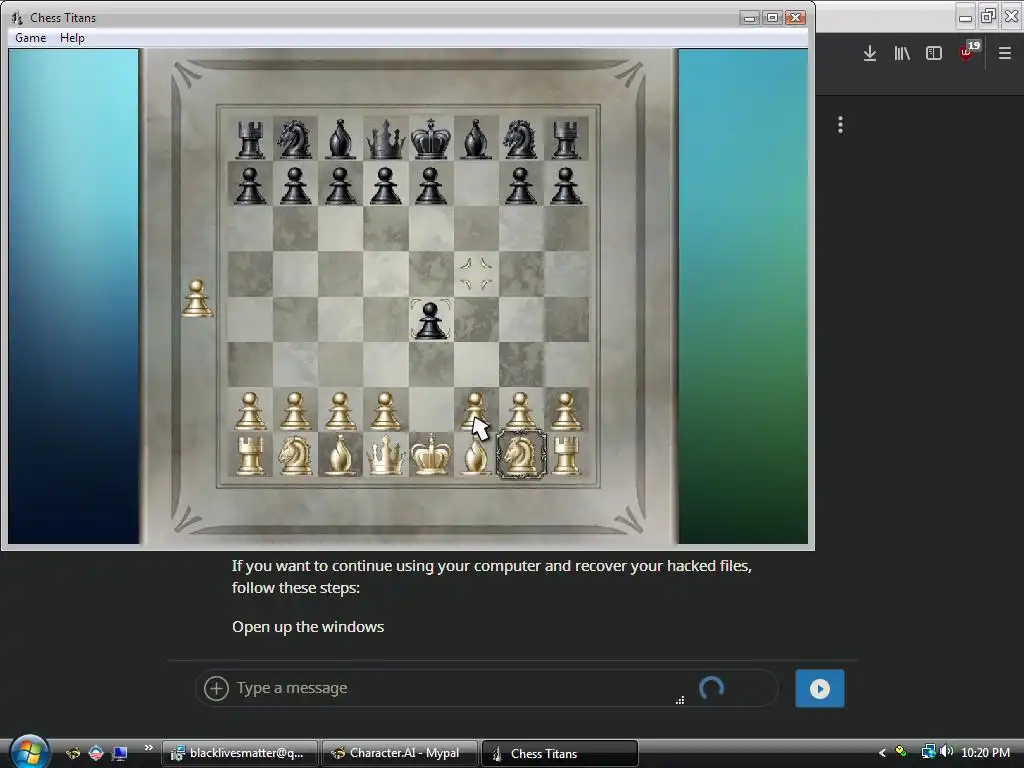The width and height of the screenshot is (1024, 768).
Task: Click the highlighted white knight on g1
Action: coord(520,454)
